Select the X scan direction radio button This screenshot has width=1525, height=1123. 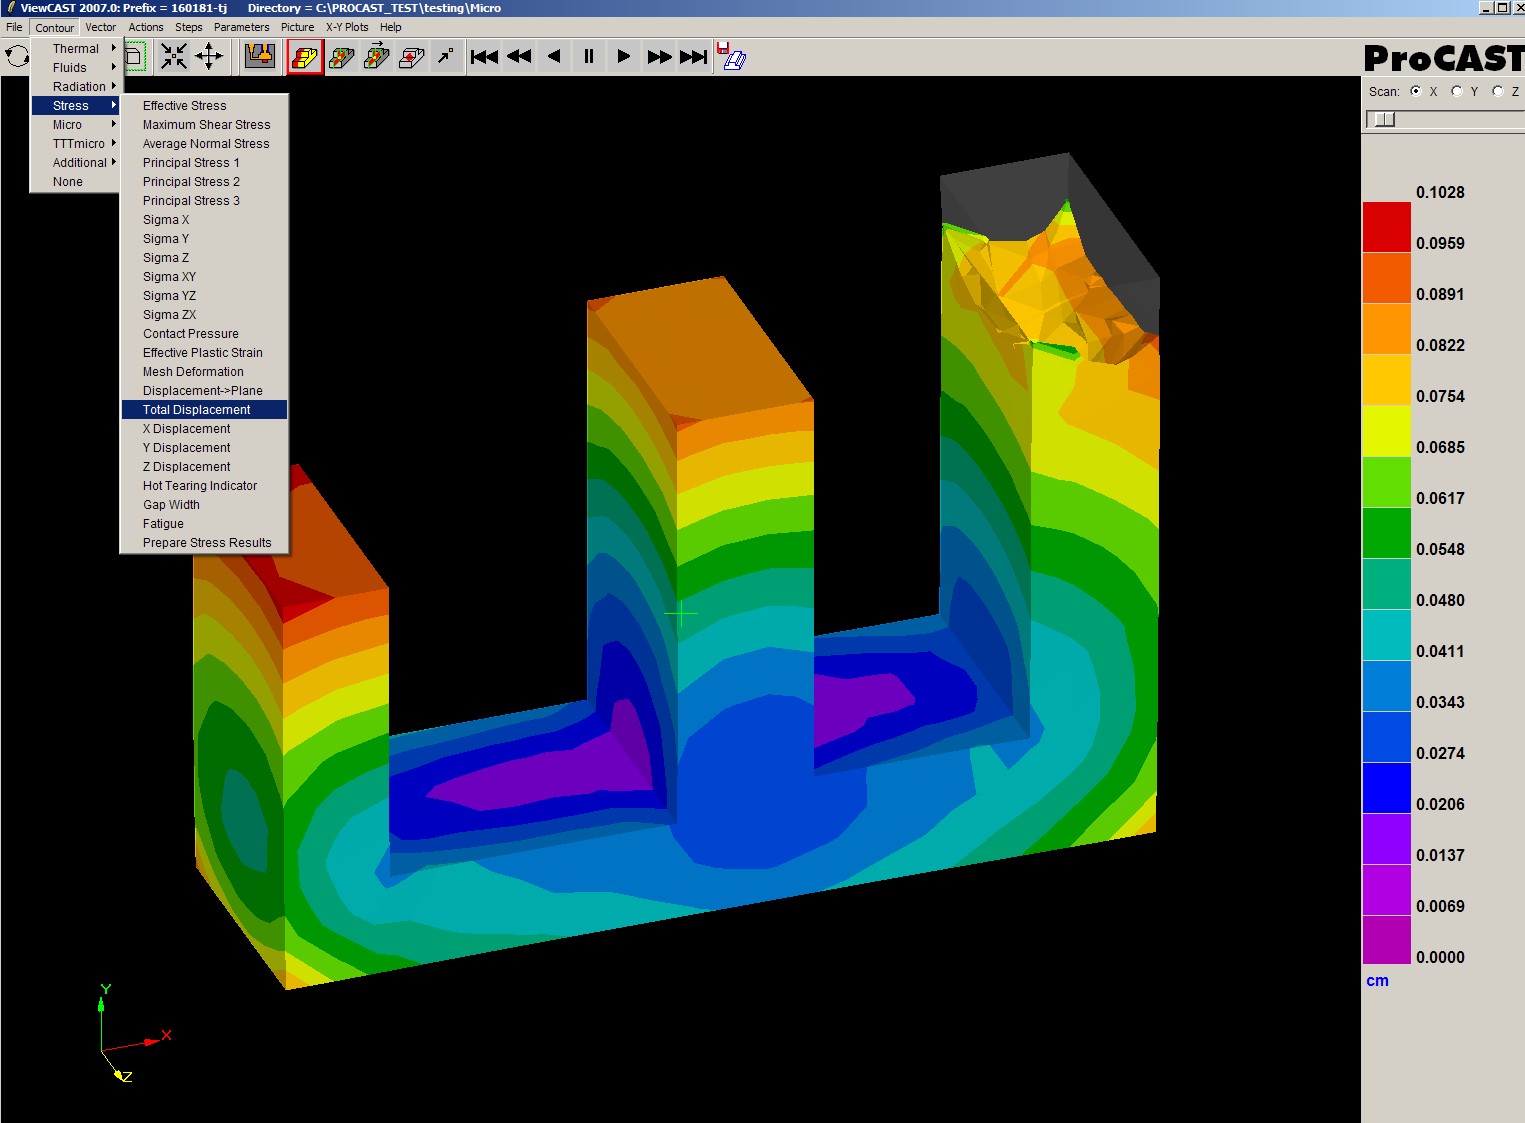pos(1416,91)
